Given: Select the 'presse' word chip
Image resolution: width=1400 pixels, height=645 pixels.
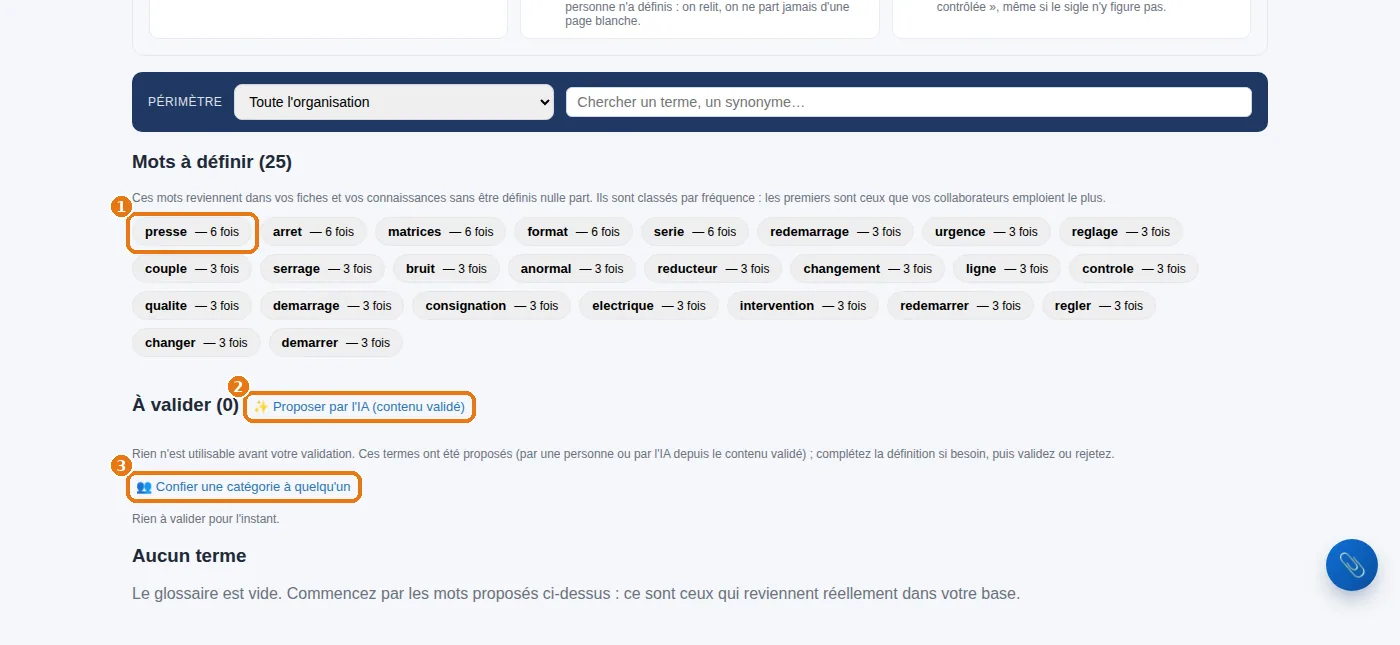Looking at the screenshot, I should [x=192, y=232].
